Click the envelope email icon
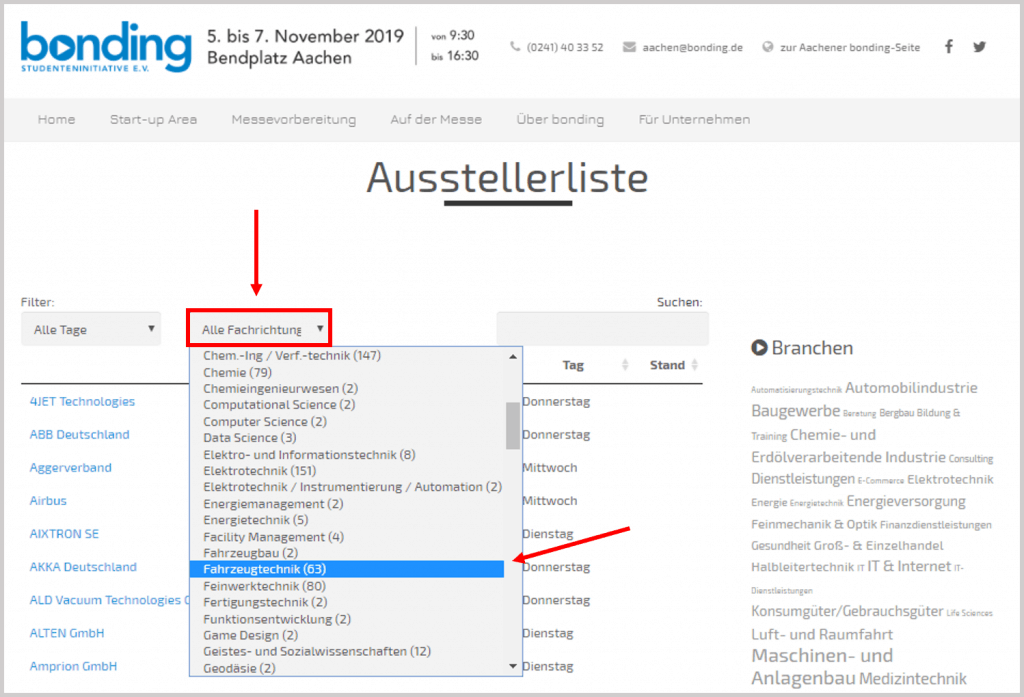 coord(629,47)
